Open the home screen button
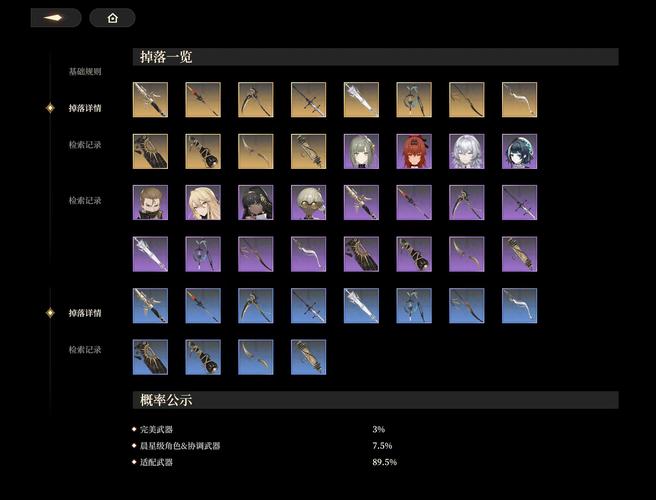This screenshot has height=500, width=656. 112,18
